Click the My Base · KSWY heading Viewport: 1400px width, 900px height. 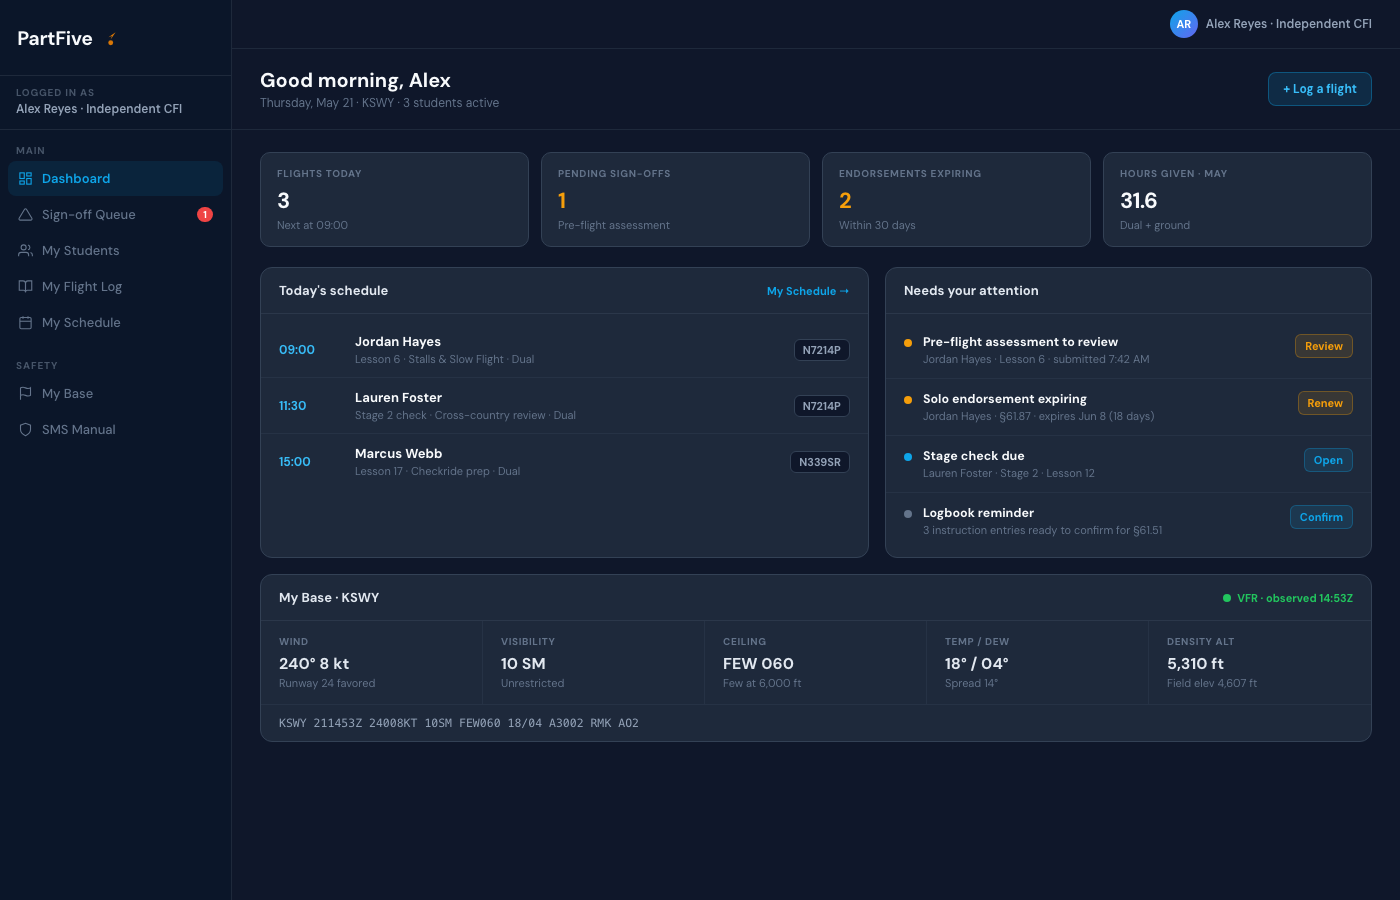click(329, 598)
